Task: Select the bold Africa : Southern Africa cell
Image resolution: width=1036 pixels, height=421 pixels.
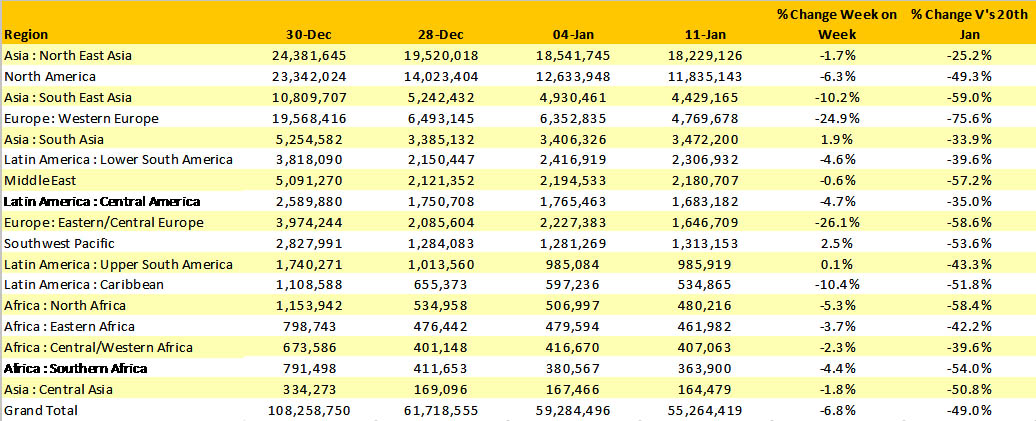Action: 76,368
